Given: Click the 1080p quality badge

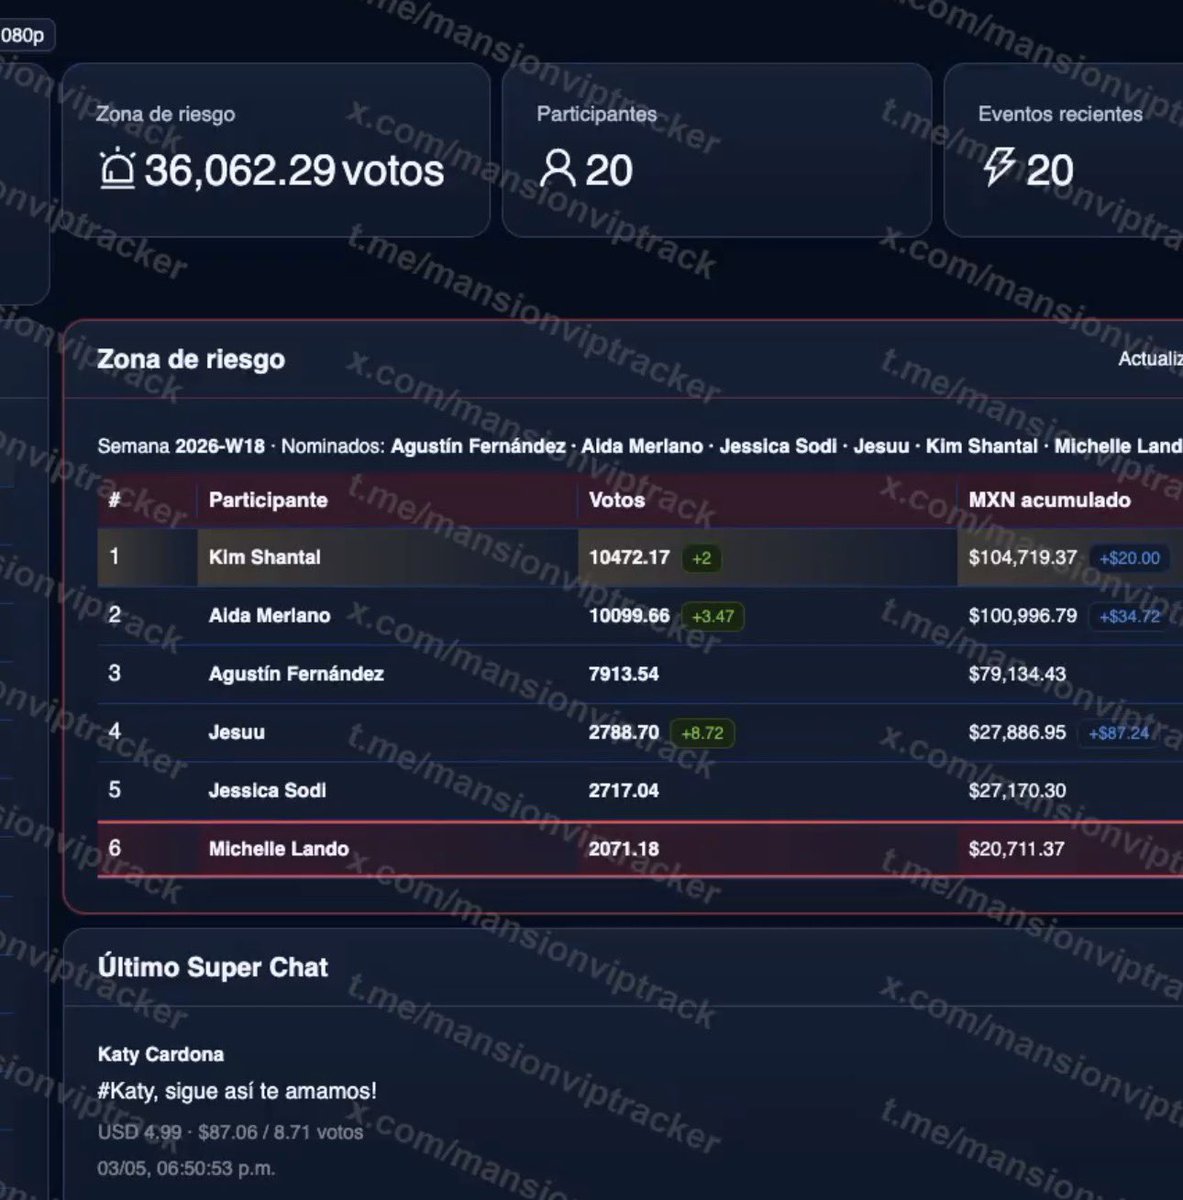Looking at the screenshot, I should click(x=24, y=35).
